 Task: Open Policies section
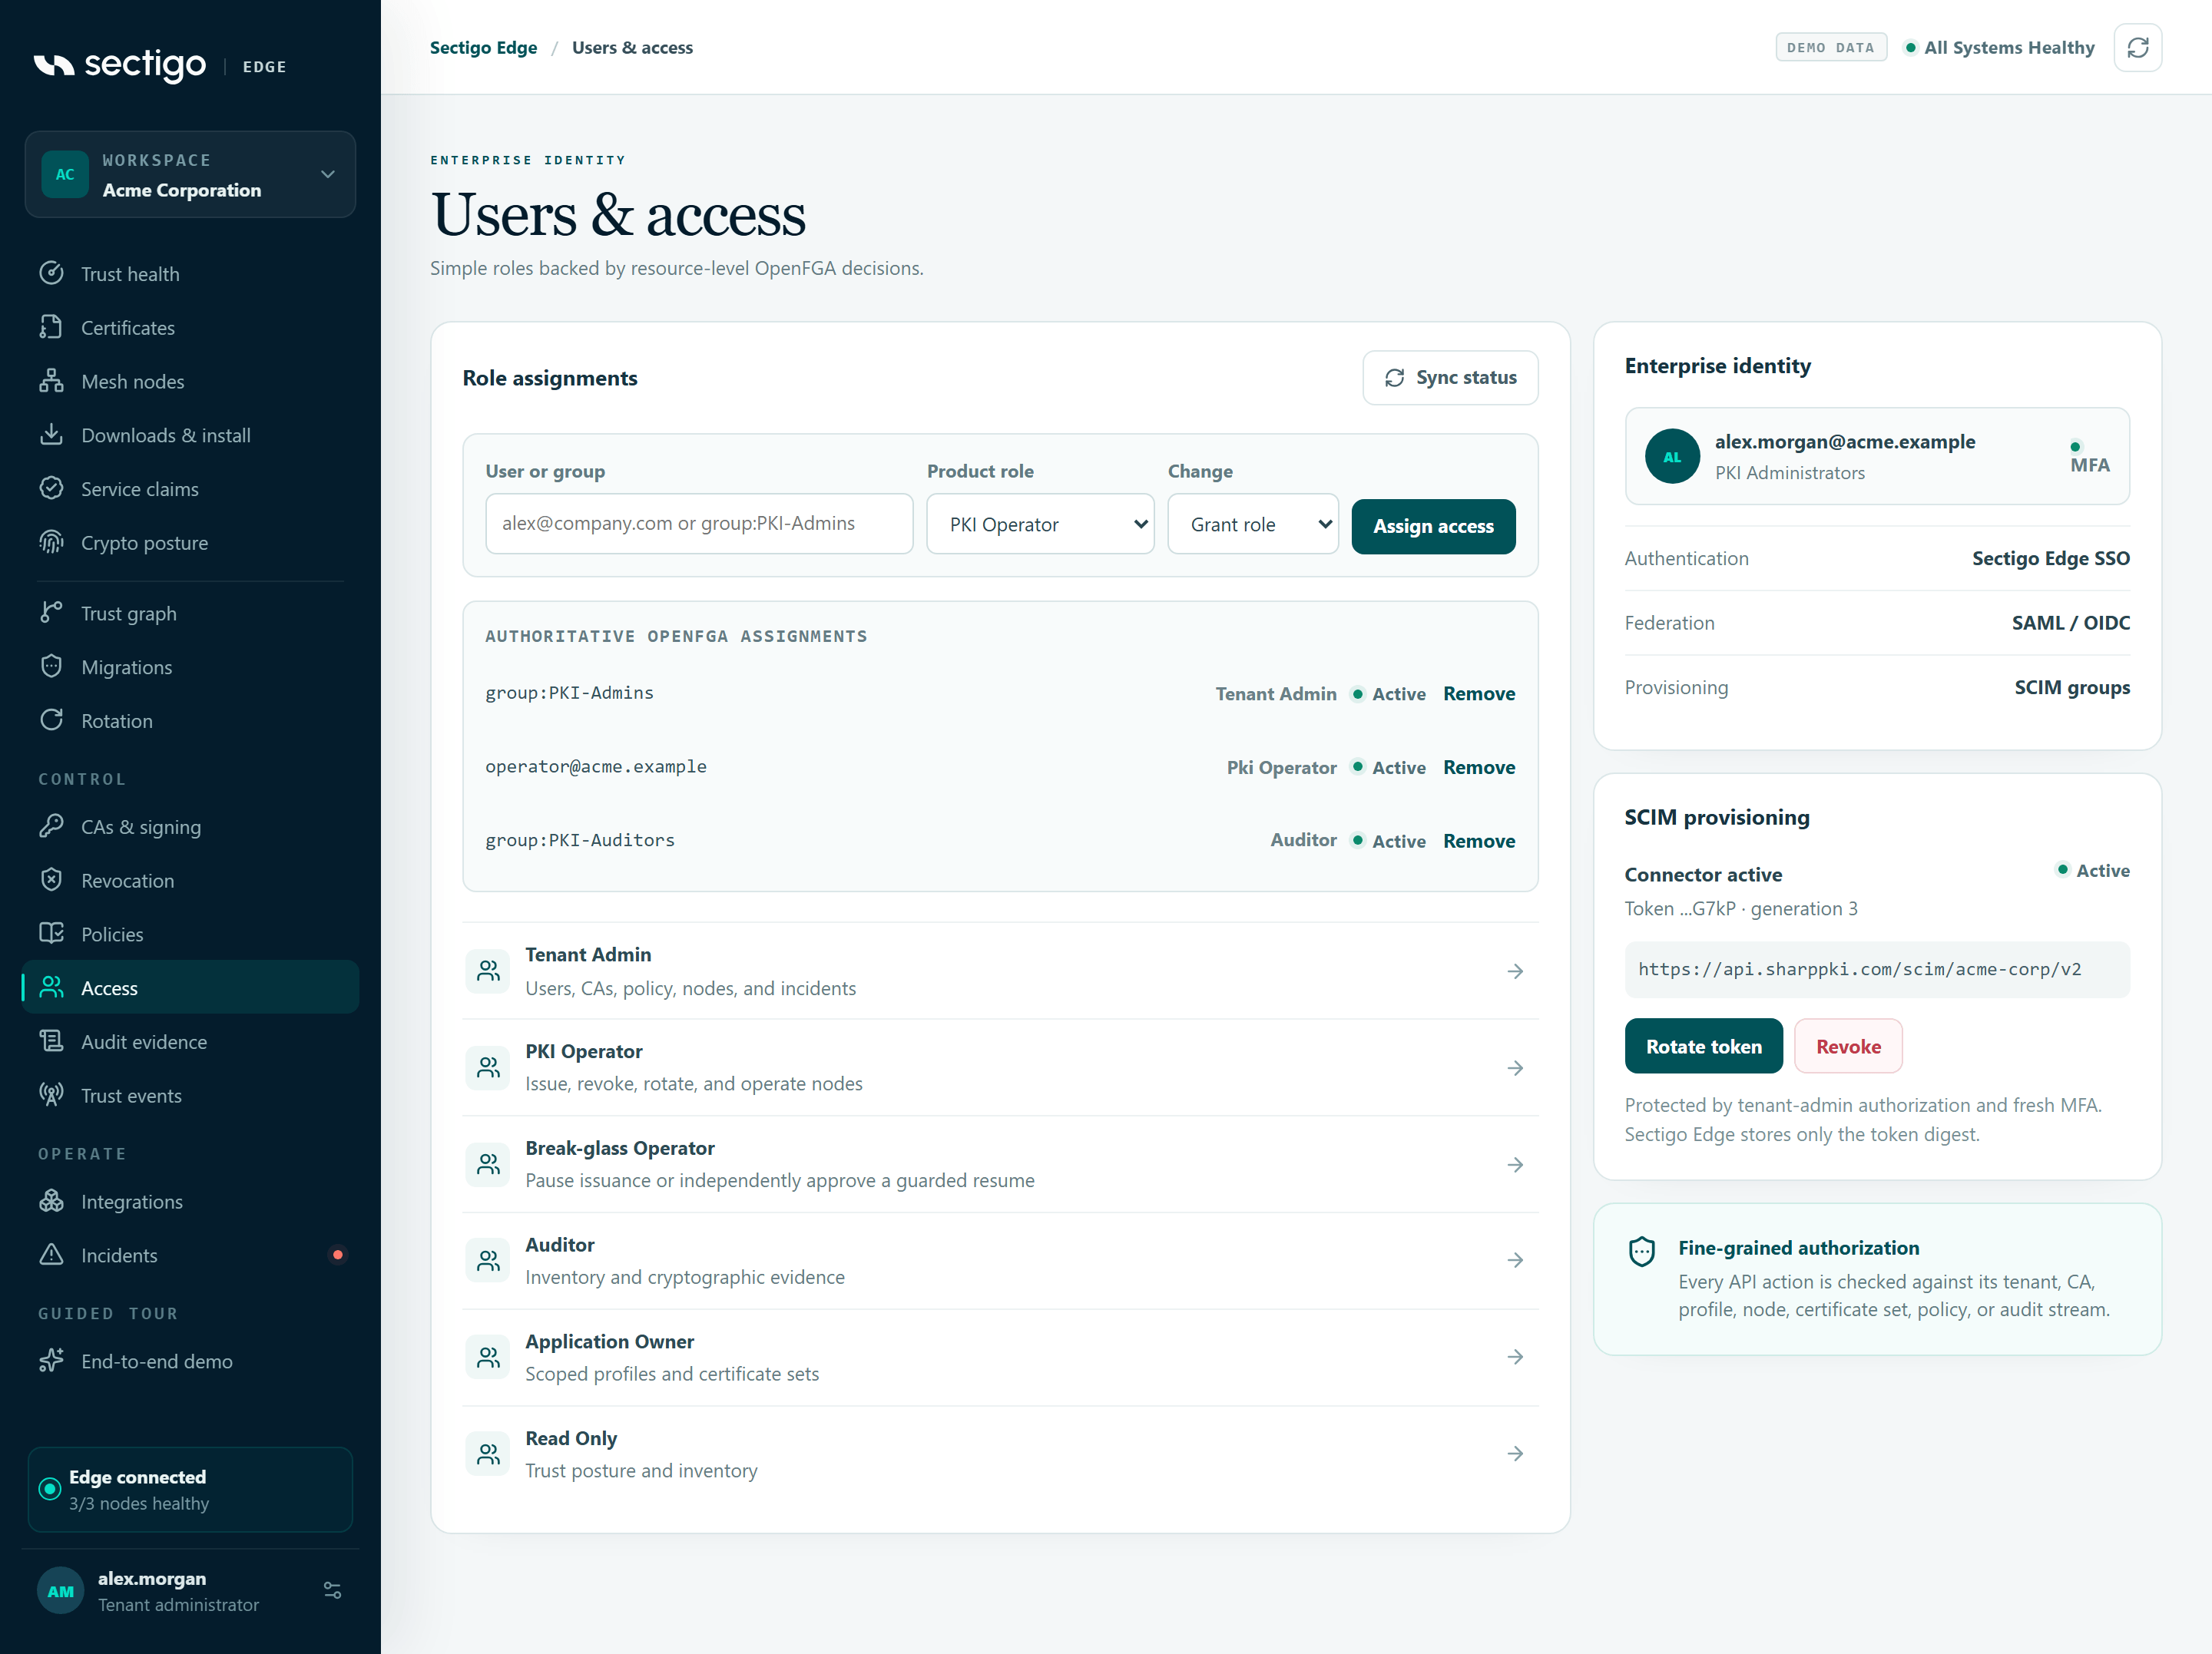click(x=190, y=934)
